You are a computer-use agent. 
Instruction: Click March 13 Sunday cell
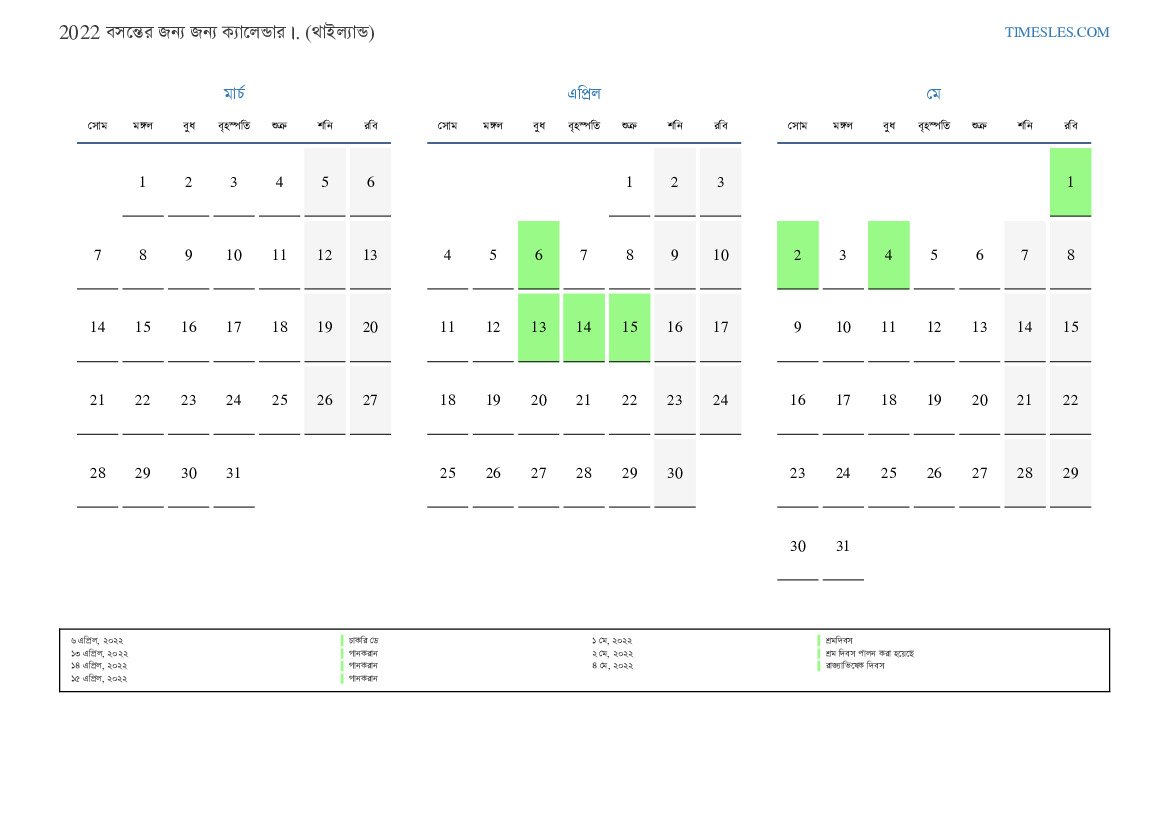(370, 254)
